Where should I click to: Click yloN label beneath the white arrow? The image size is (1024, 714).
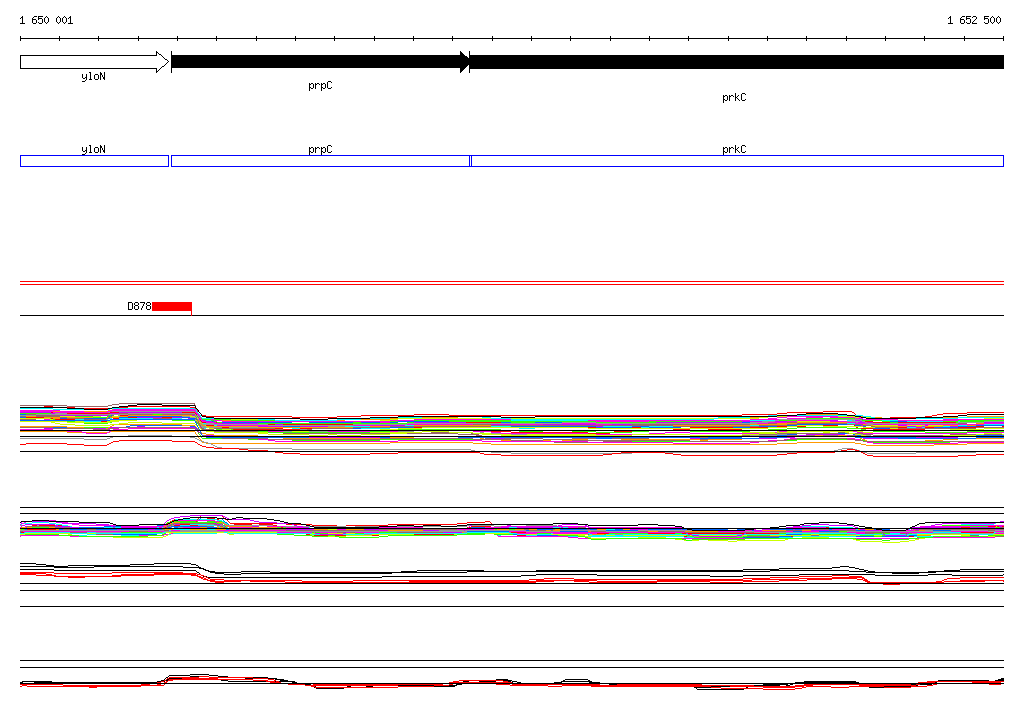93,76
